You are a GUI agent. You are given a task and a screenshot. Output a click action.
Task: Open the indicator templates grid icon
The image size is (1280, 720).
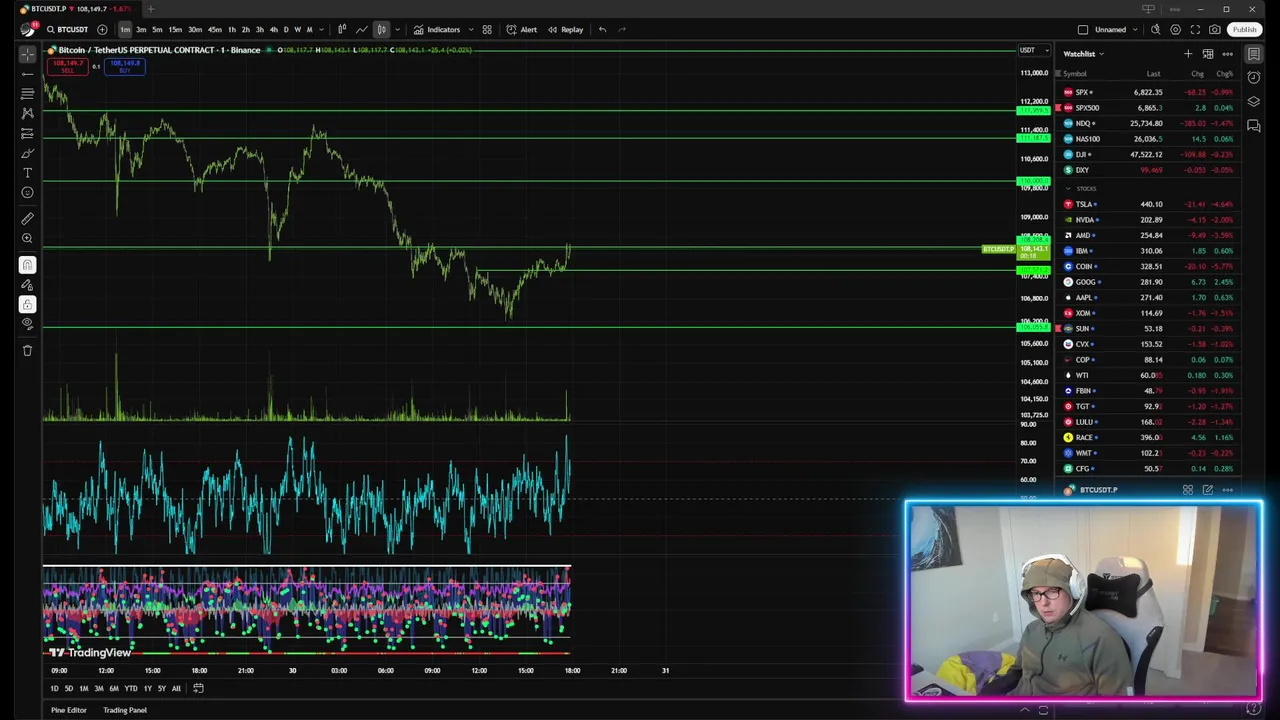pos(487,30)
